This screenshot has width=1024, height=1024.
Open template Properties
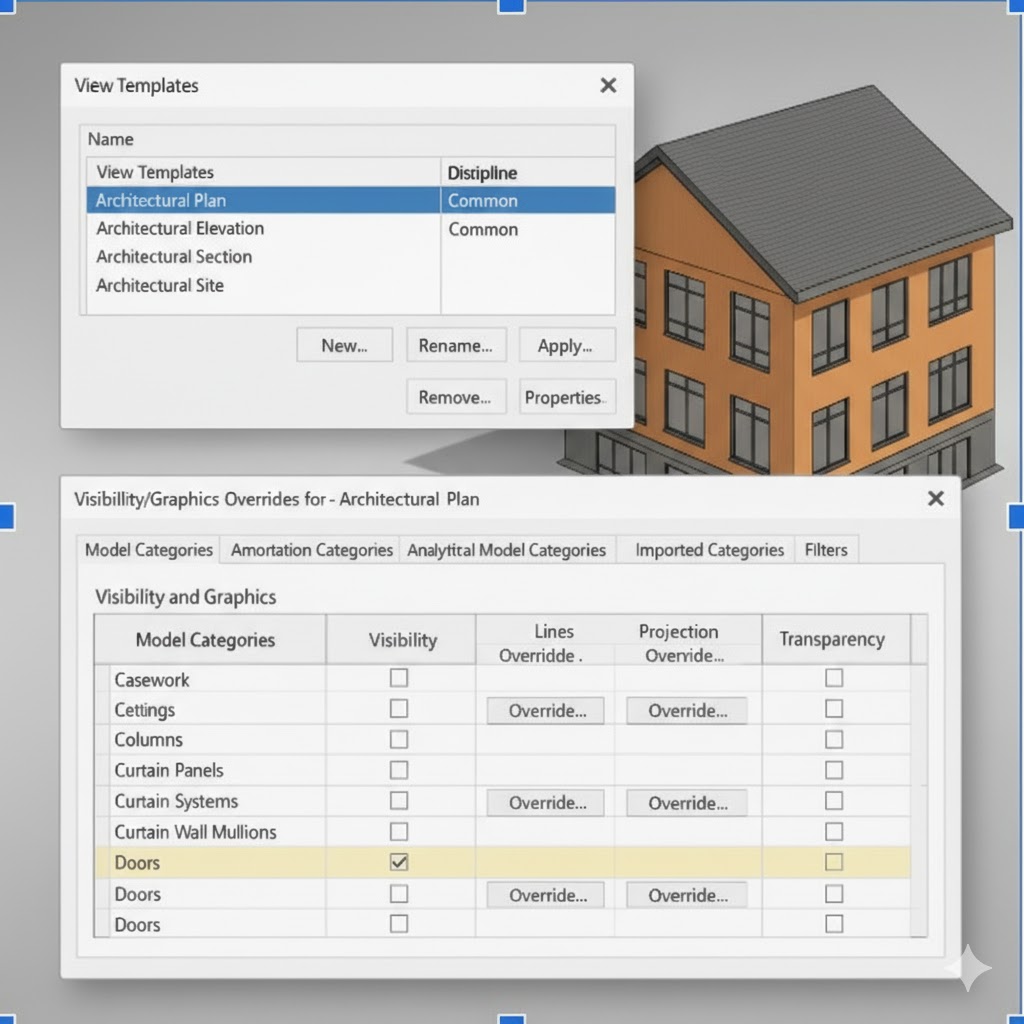point(564,397)
